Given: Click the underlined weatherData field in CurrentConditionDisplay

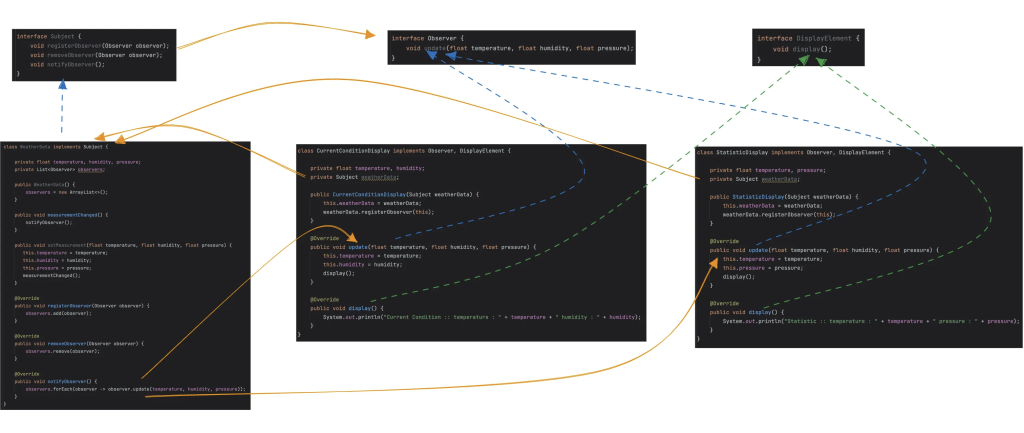Looking at the screenshot, I should point(379,177).
